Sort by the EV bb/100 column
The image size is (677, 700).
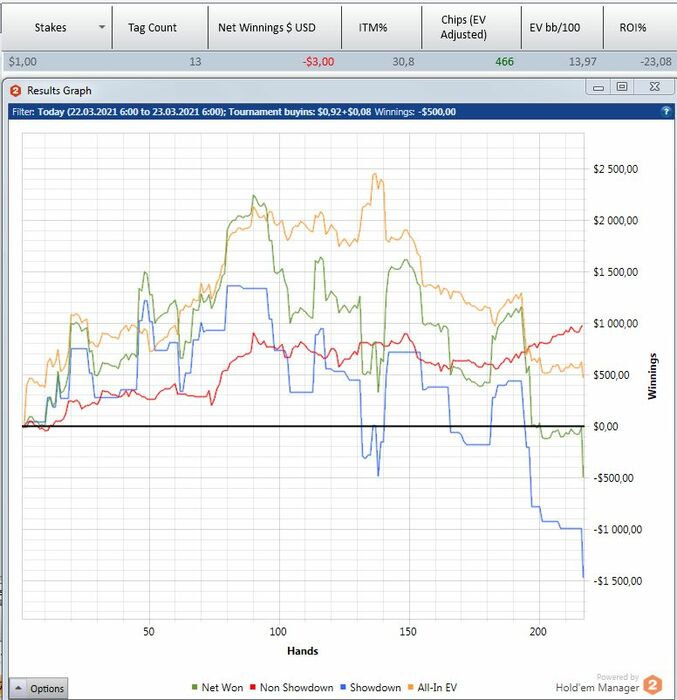555,28
